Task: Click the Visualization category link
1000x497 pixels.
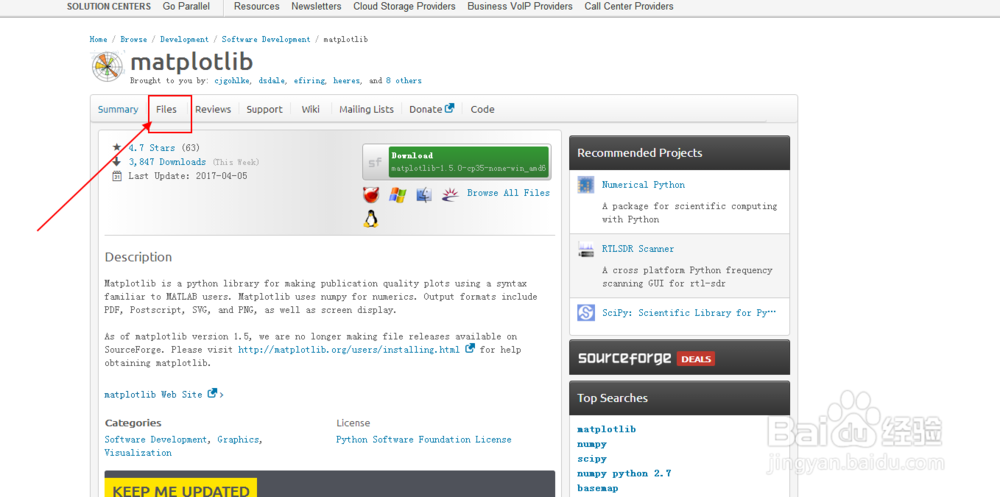Action: (x=138, y=453)
